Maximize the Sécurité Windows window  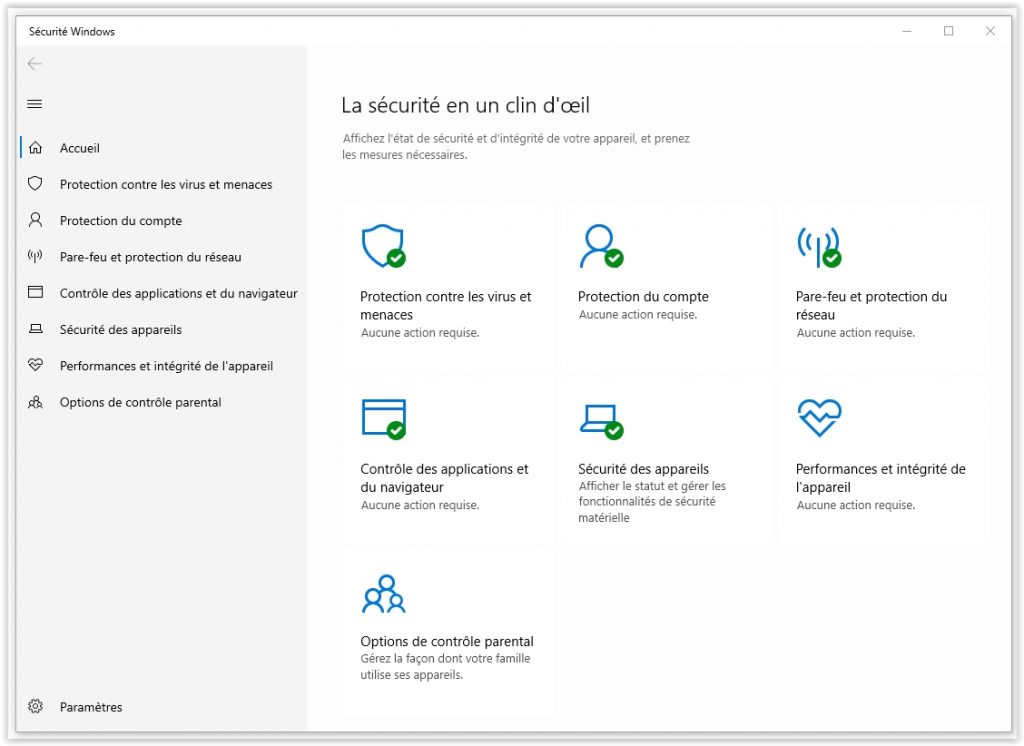948,31
